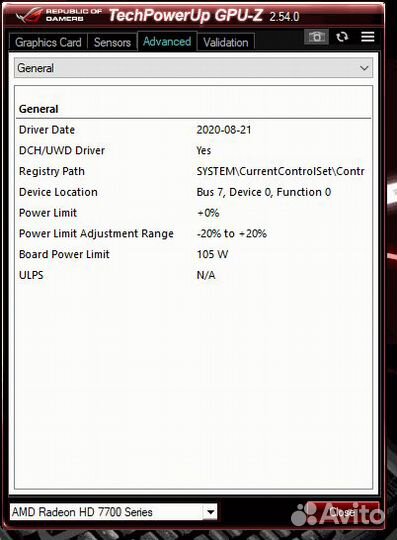Viewport: 397px width, 540px height.
Task: Click the Close button
Action: tap(342, 512)
